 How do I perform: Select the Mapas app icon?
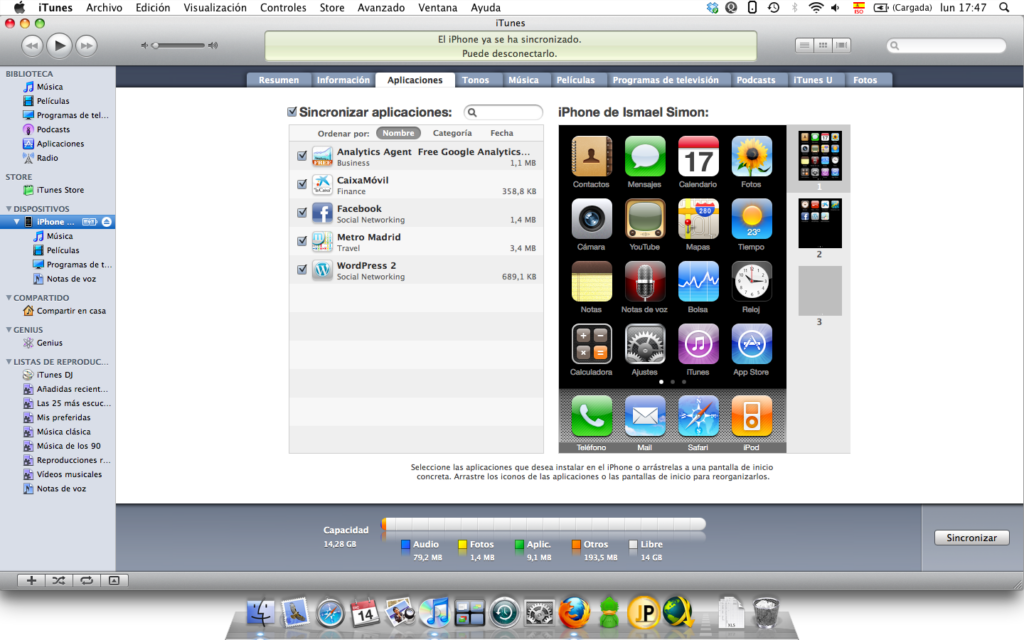[698, 219]
